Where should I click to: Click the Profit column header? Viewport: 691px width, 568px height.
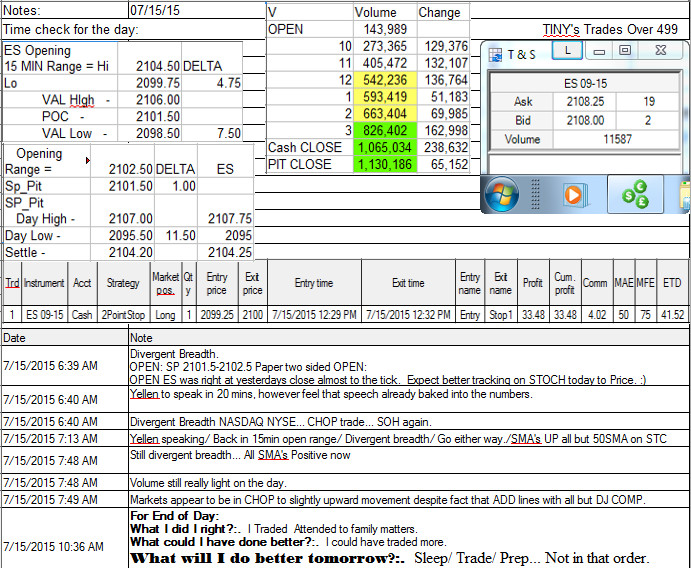[x=533, y=283]
